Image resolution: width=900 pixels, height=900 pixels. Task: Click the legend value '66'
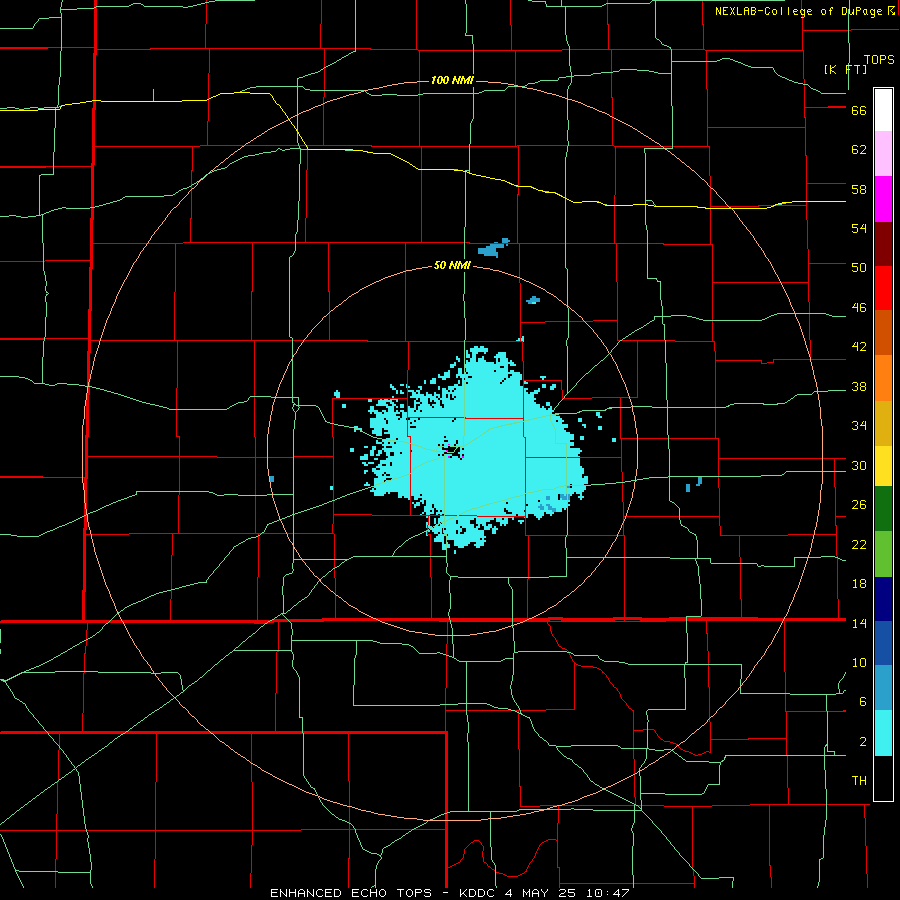coord(859,110)
